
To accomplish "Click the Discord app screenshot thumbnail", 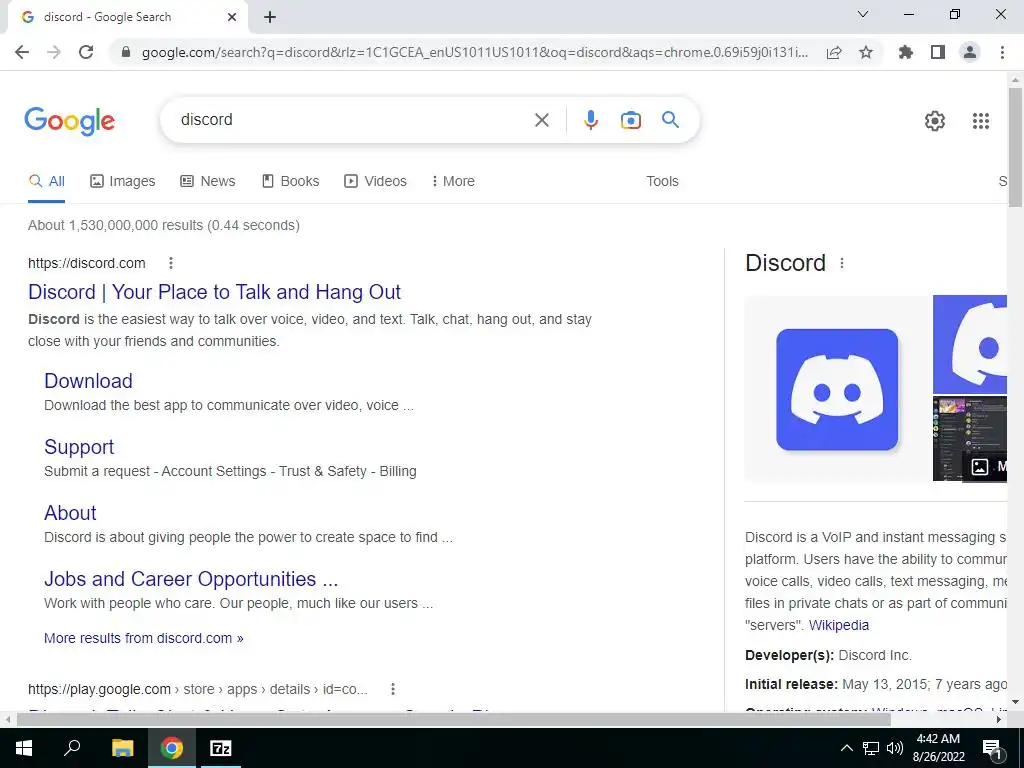I will tap(970, 438).
